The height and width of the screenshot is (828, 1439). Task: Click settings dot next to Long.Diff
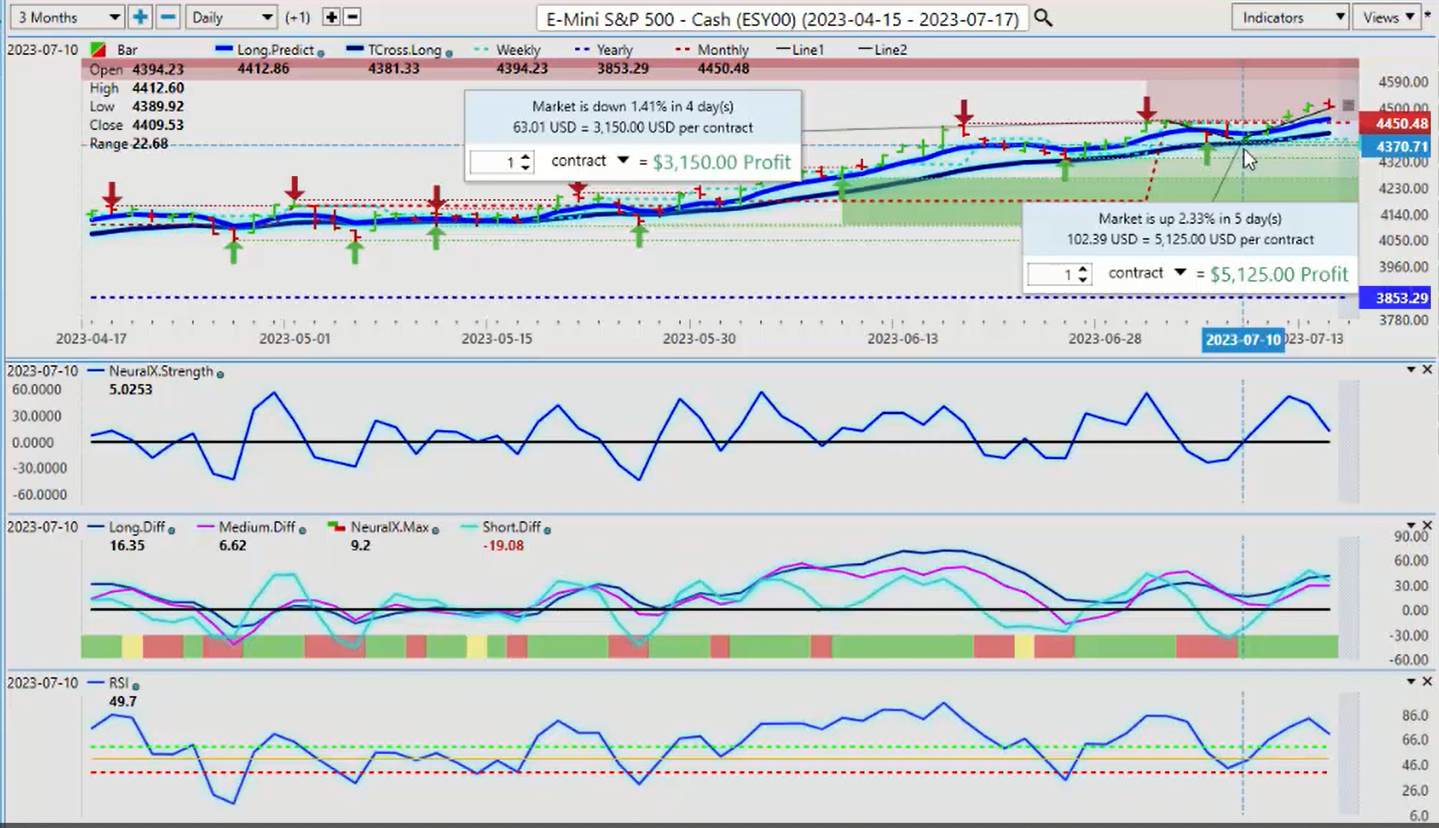173,530
